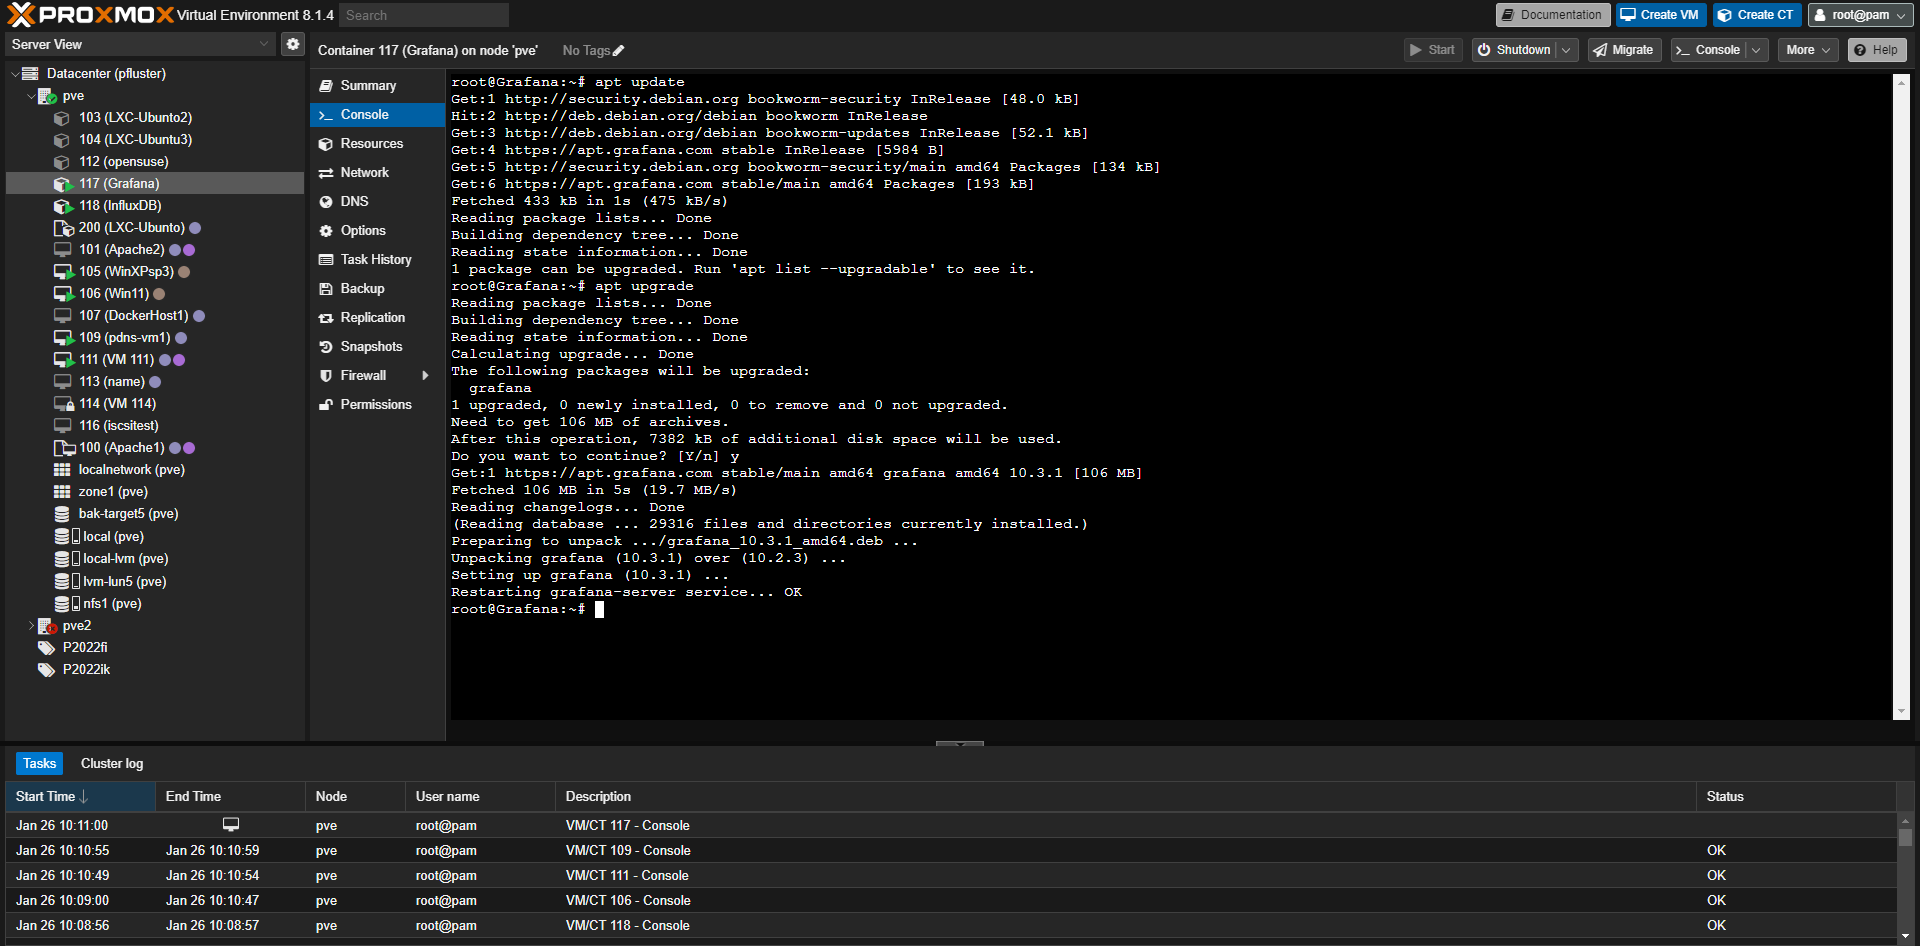Image resolution: width=1920 pixels, height=946 pixels.
Task: Open local (pve) storage
Action: tap(113, 537)
